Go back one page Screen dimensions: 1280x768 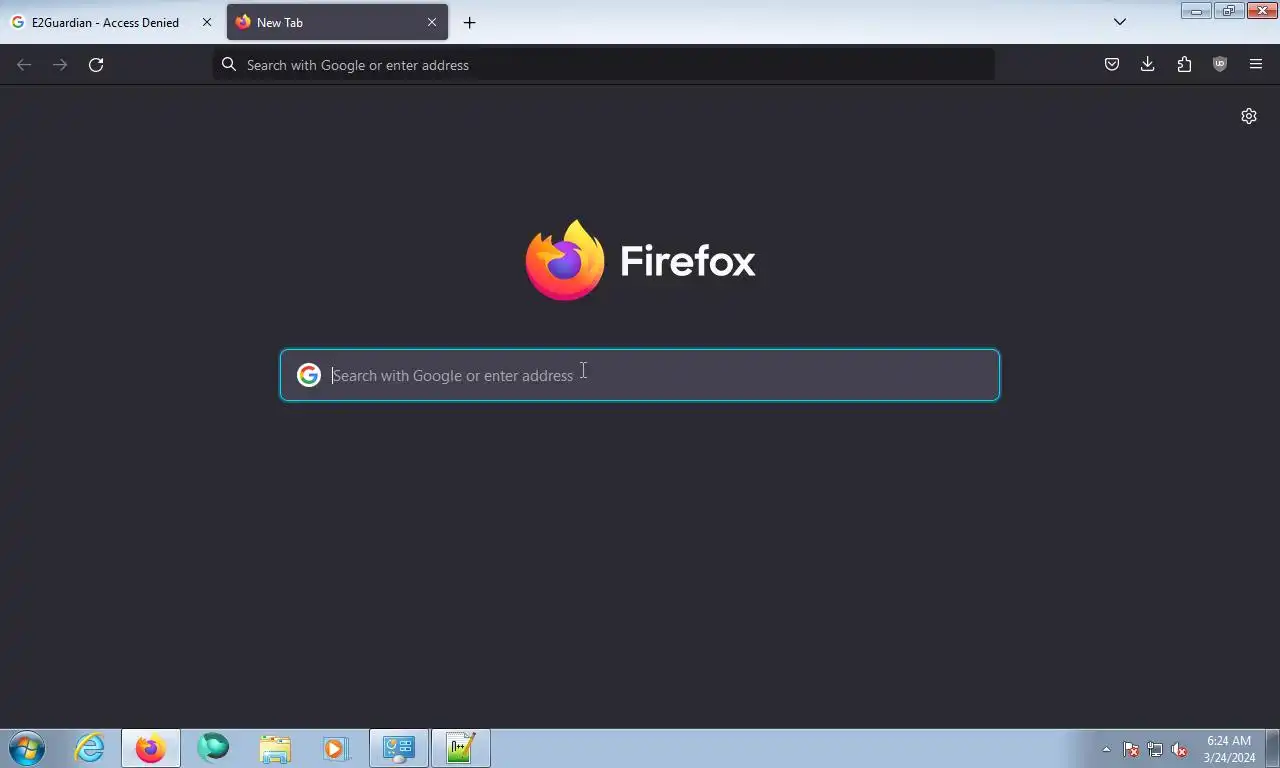(x=24, y=65)
